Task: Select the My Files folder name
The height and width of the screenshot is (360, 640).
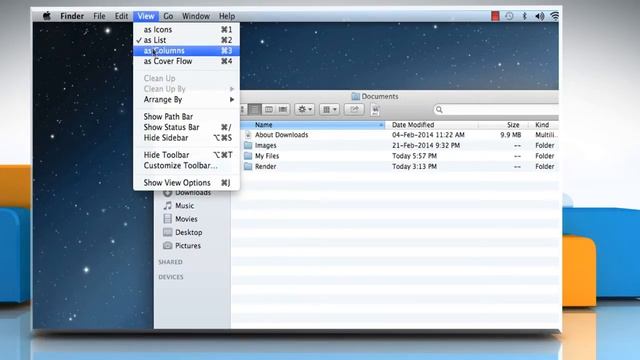Action: (267, 156)
